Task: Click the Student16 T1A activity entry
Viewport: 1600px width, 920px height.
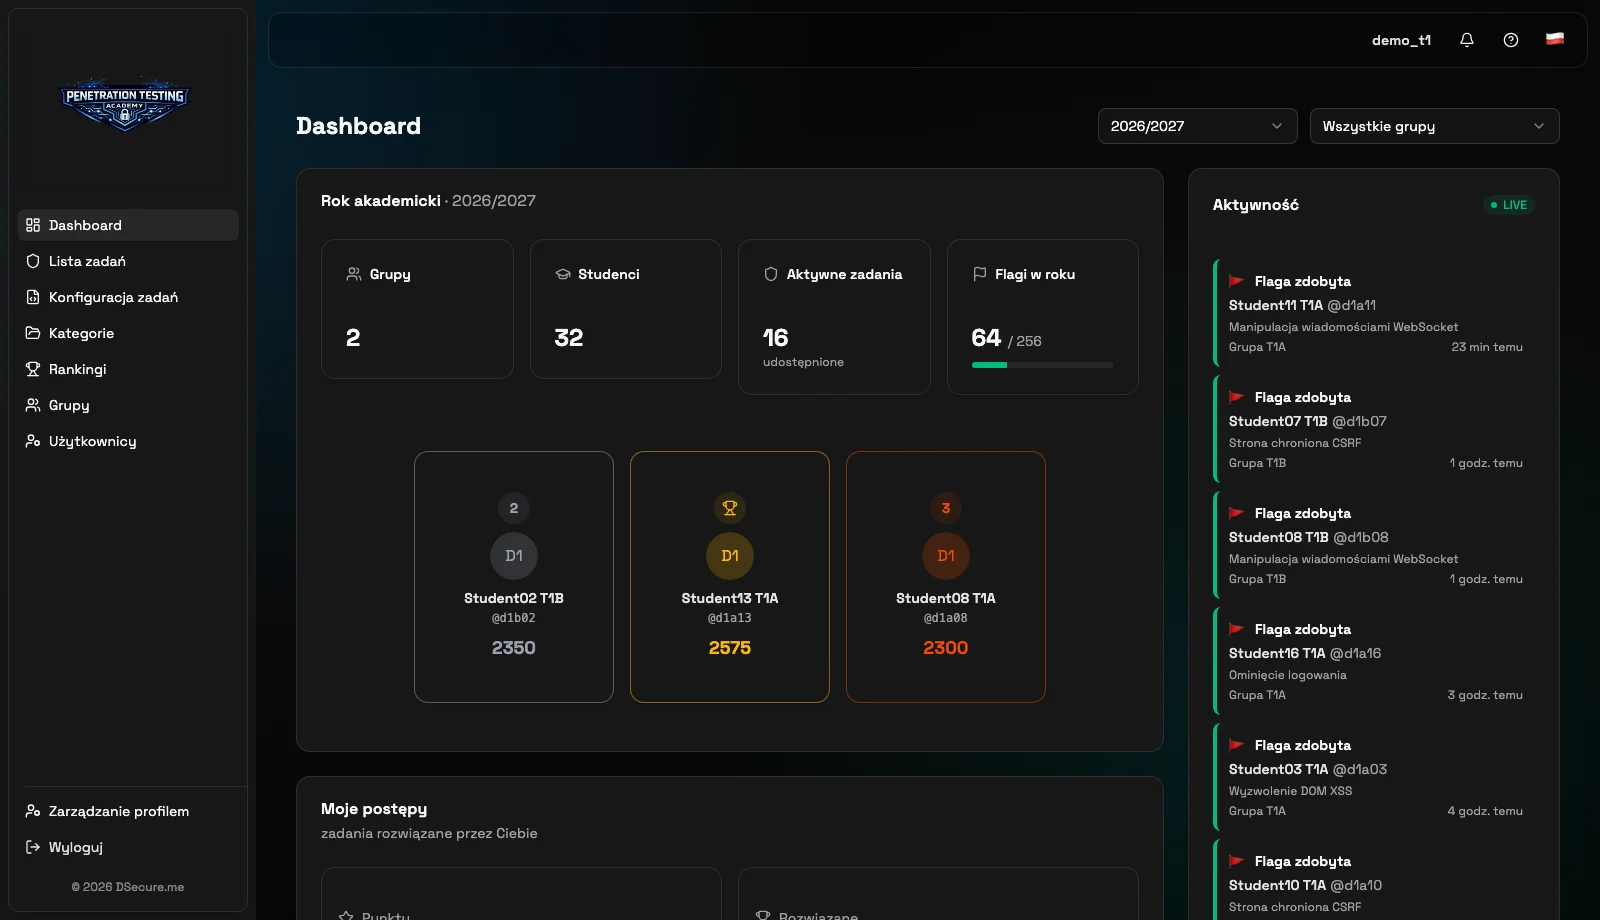Action: tap(1374, 662)
